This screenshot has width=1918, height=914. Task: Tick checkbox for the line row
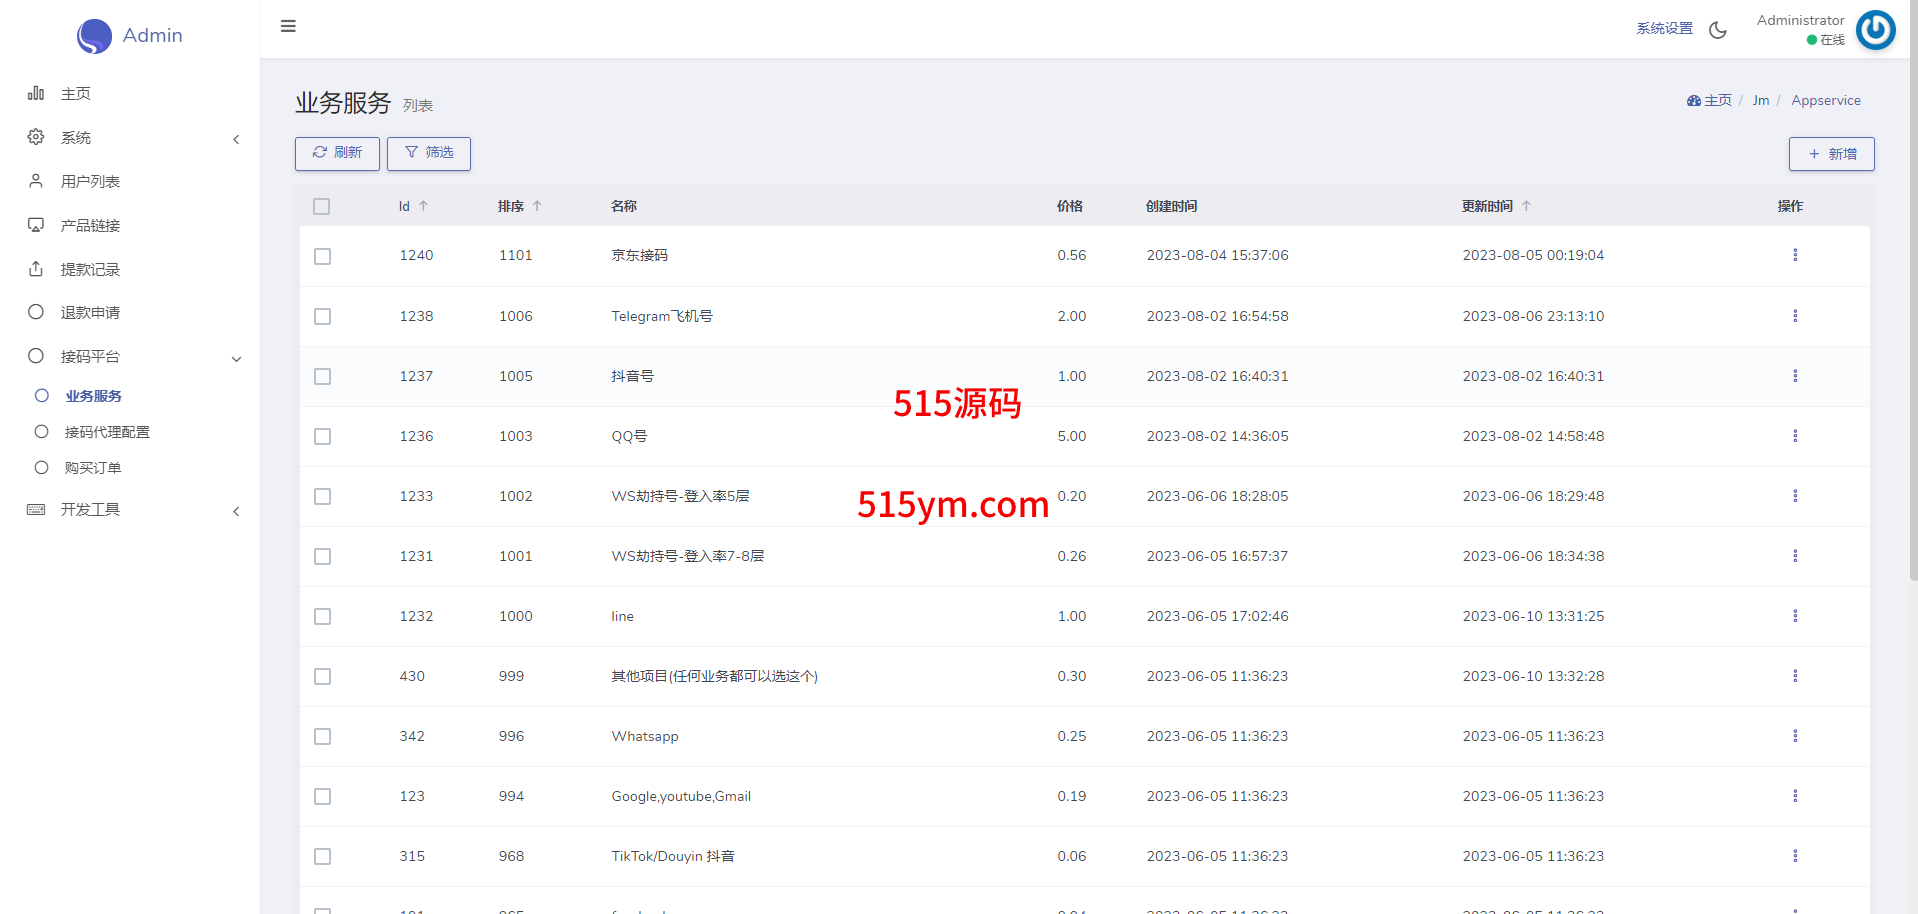tap(322, 617)
